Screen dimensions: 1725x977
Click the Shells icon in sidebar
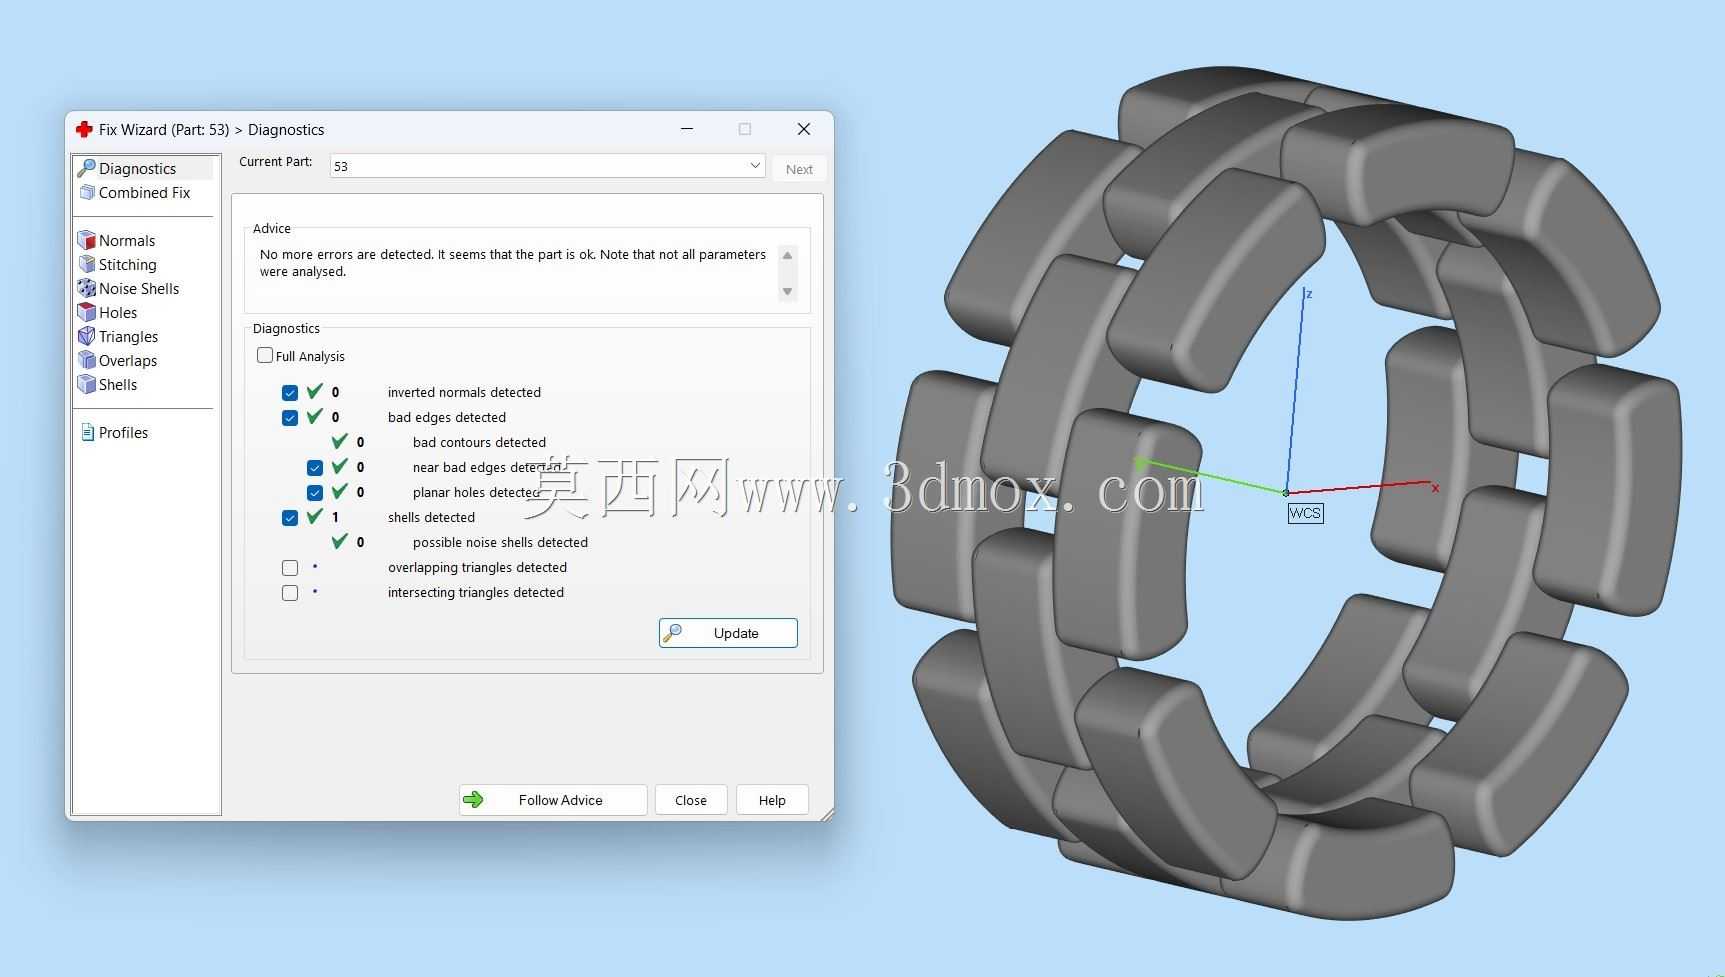pos(87,384)
